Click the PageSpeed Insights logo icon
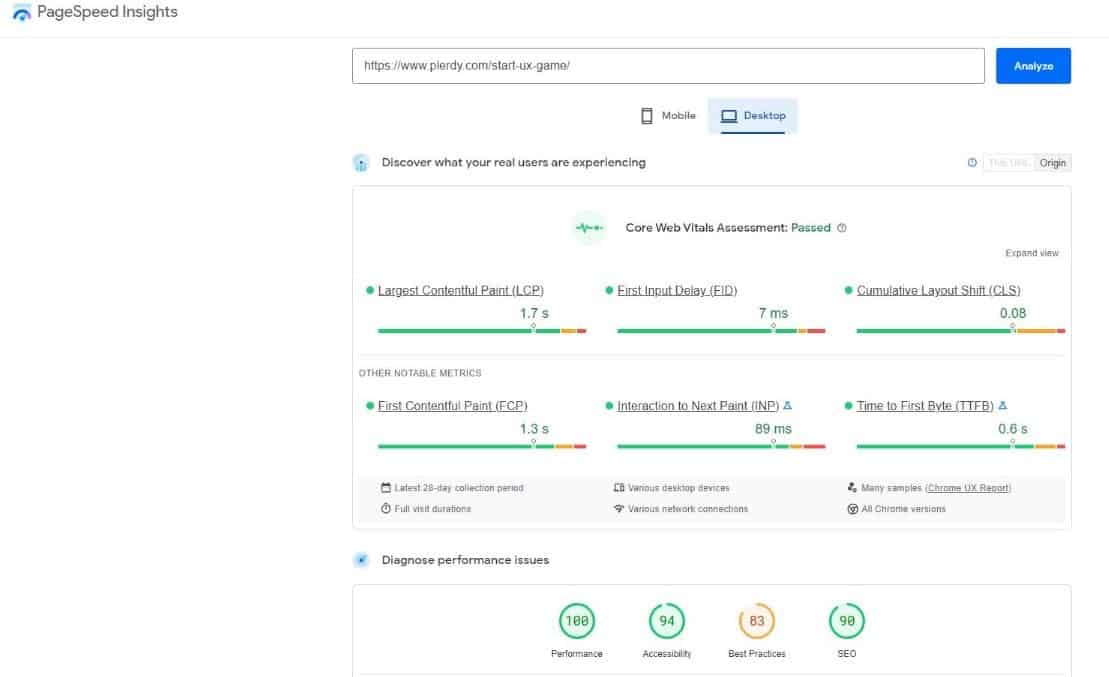Viewport: 1109px width, 677px height. [20, 12]
